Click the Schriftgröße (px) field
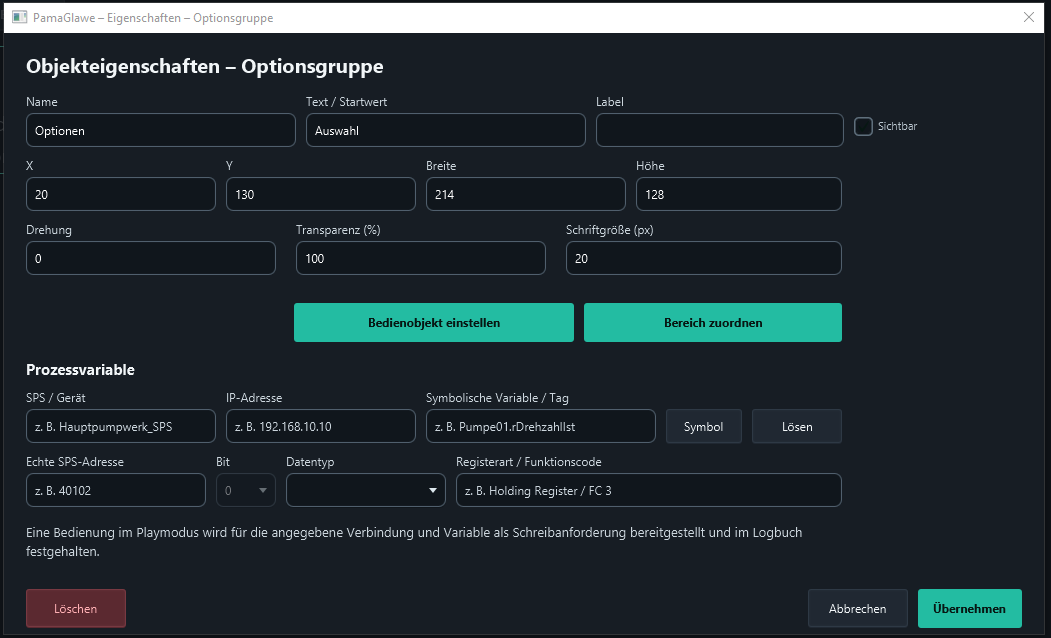This screenshot has height=638, width=1051. tap(704, 258)
